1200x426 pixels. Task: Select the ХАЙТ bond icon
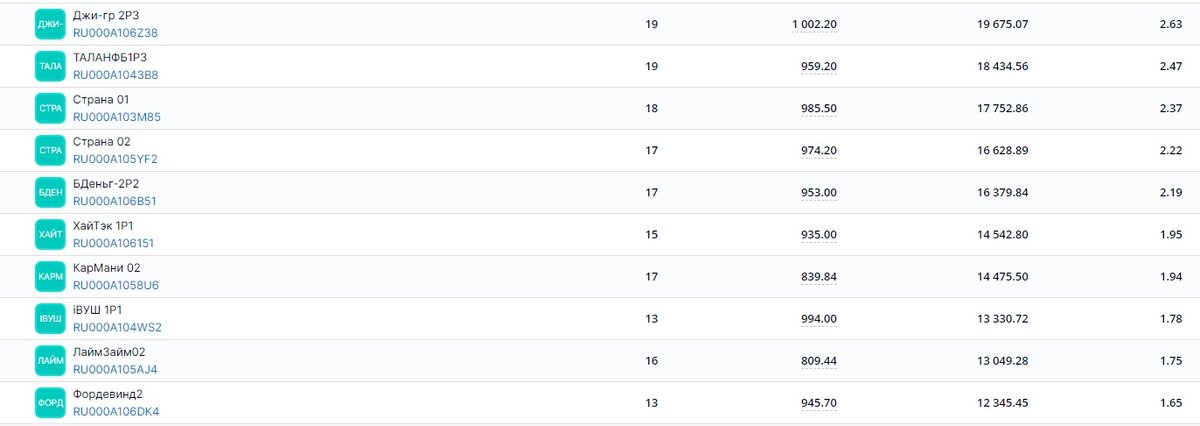click(50, 234)
